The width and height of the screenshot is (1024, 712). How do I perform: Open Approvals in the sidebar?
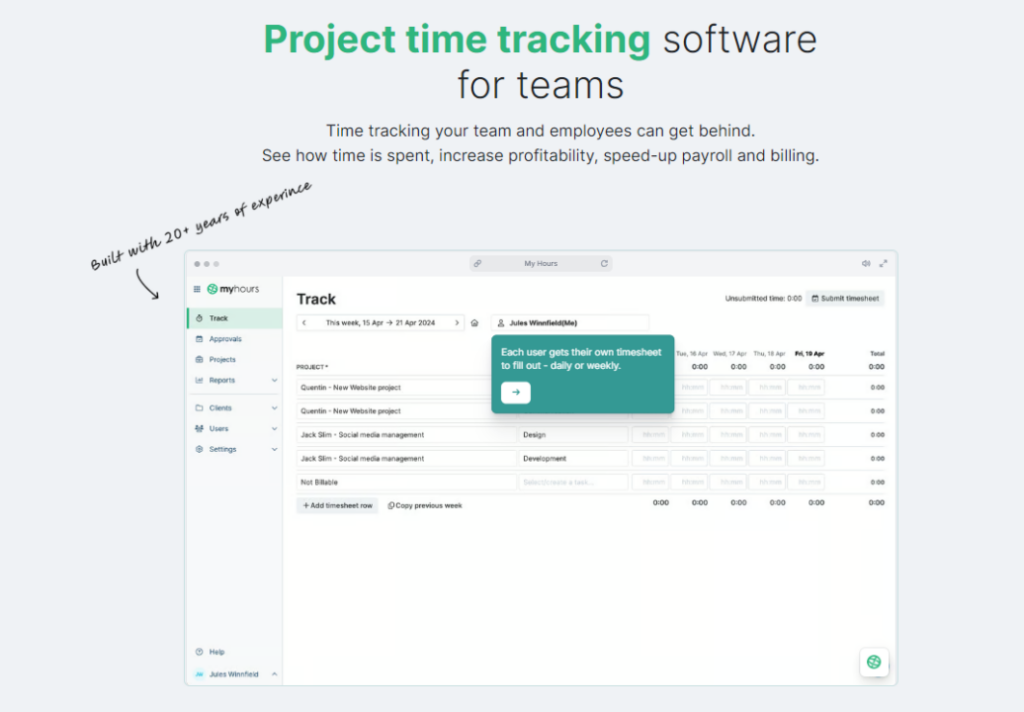point(225,339)
